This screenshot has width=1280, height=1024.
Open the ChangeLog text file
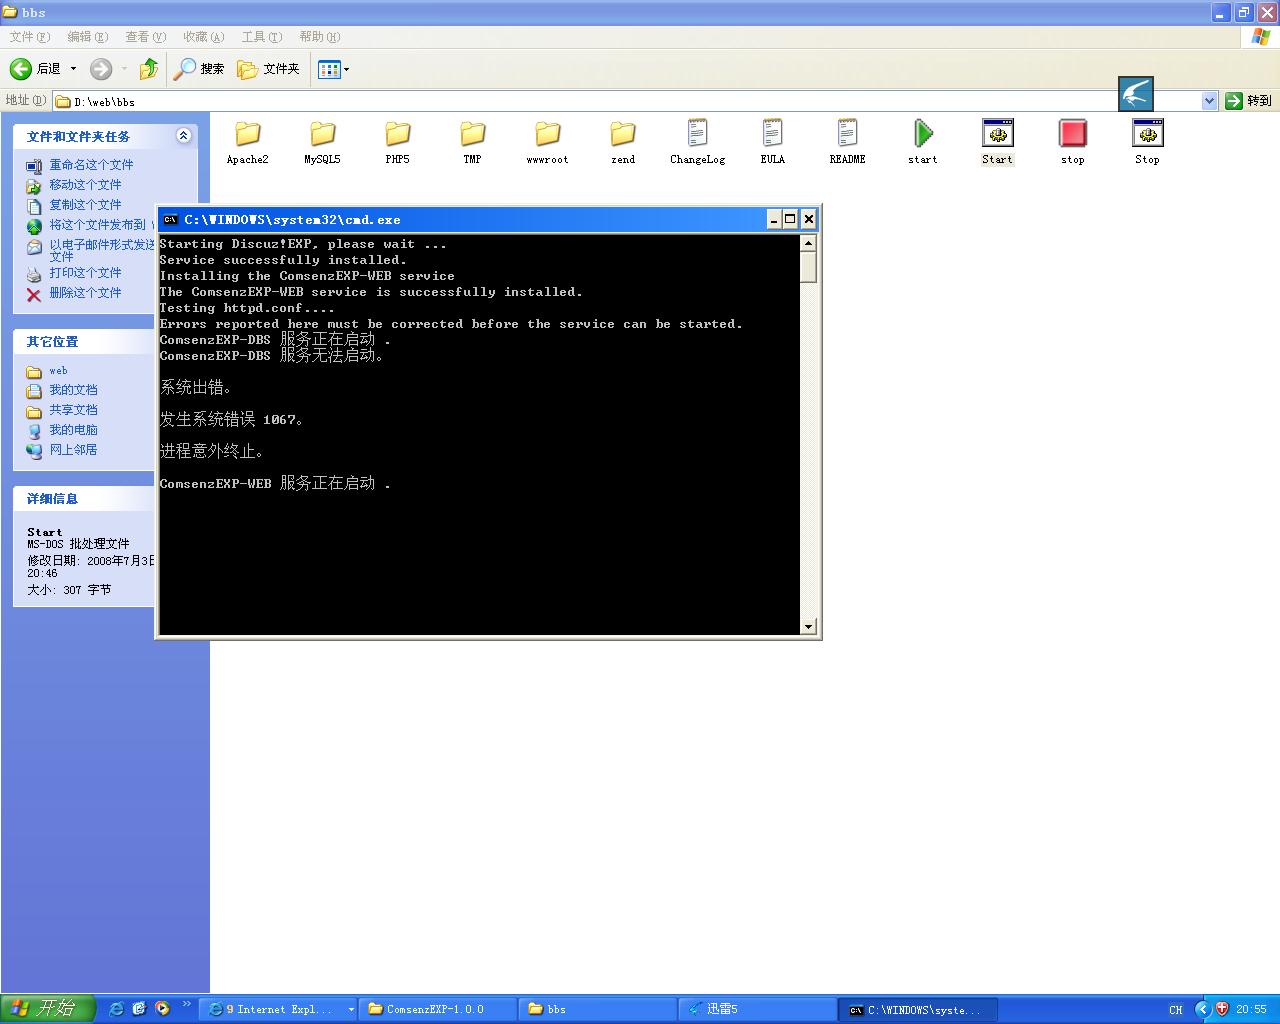pyautogui.click(x=697, y=134)
